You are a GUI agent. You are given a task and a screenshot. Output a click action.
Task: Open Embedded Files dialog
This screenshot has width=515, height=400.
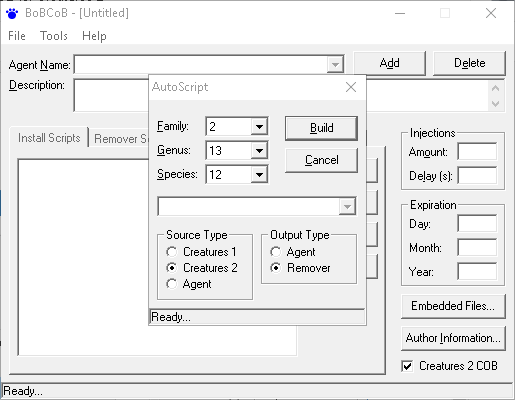453,306
